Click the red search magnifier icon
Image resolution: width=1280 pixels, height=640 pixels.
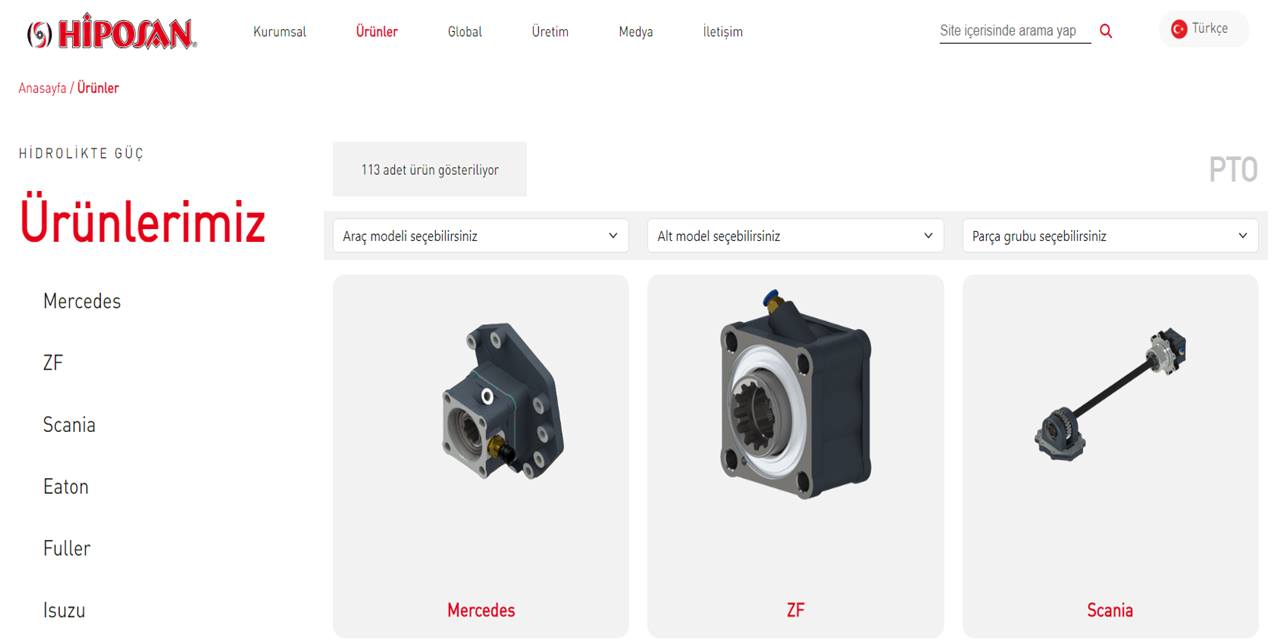tap(1106, 31)
